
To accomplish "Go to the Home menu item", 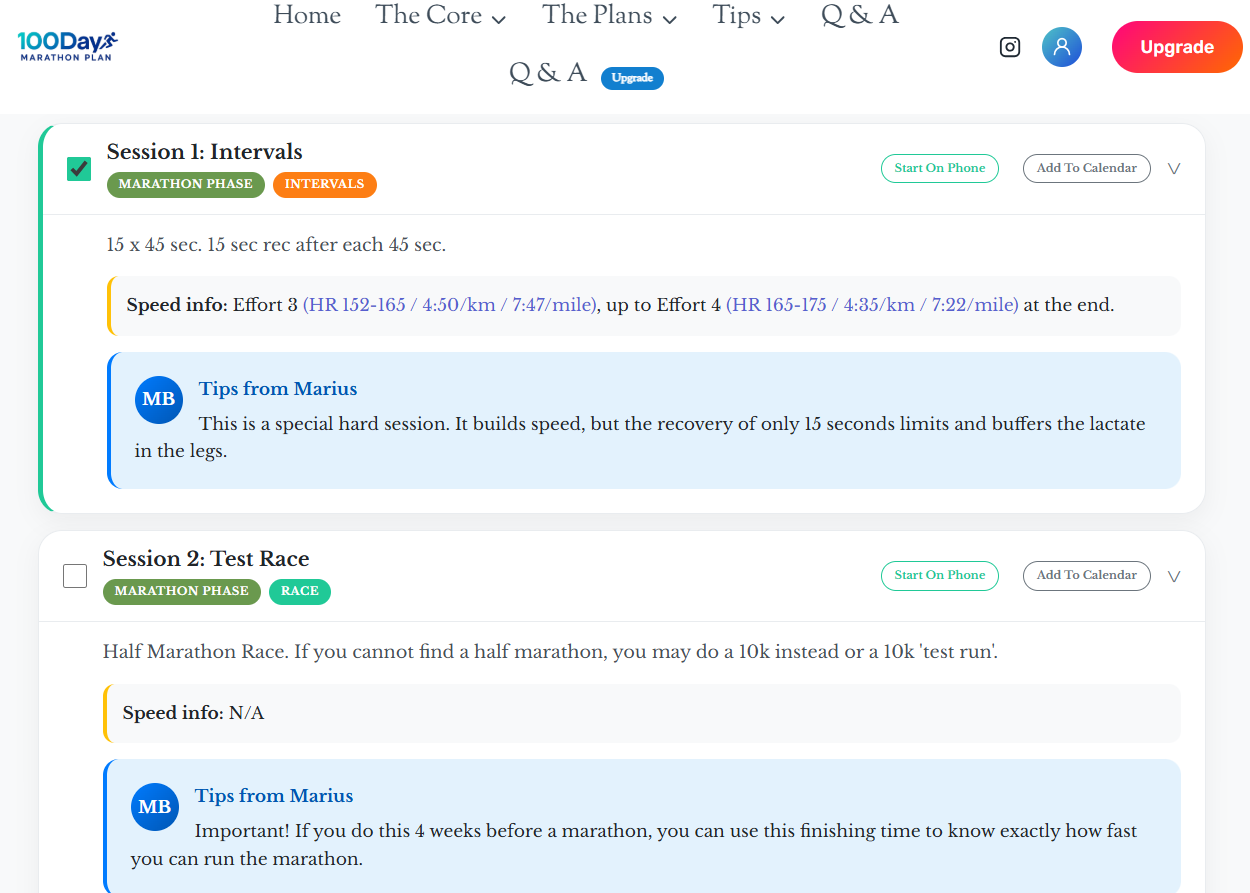I will [307, 16].
